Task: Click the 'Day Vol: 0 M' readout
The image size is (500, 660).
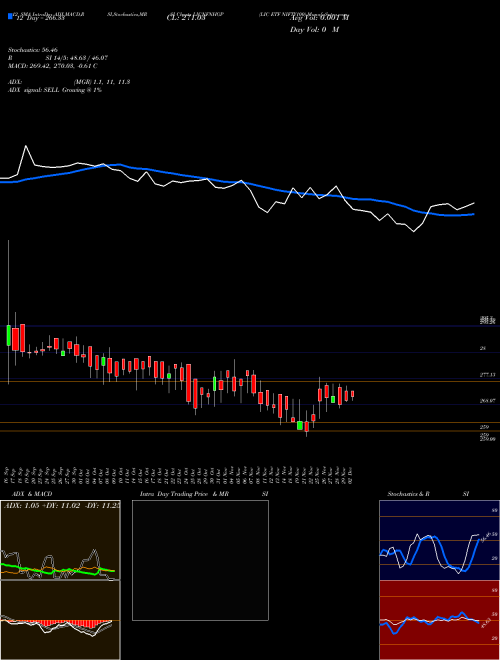Action: pos(314,30)
